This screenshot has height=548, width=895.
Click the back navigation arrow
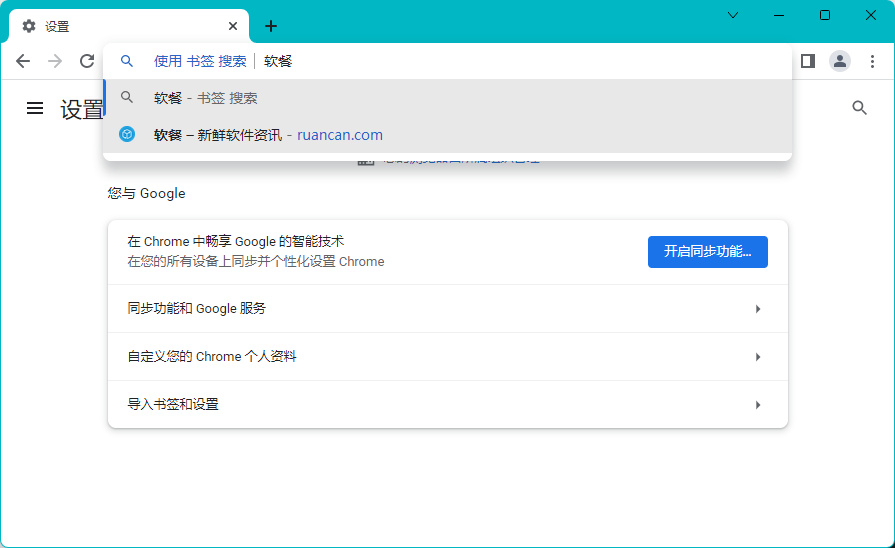(x=23, y=61)
